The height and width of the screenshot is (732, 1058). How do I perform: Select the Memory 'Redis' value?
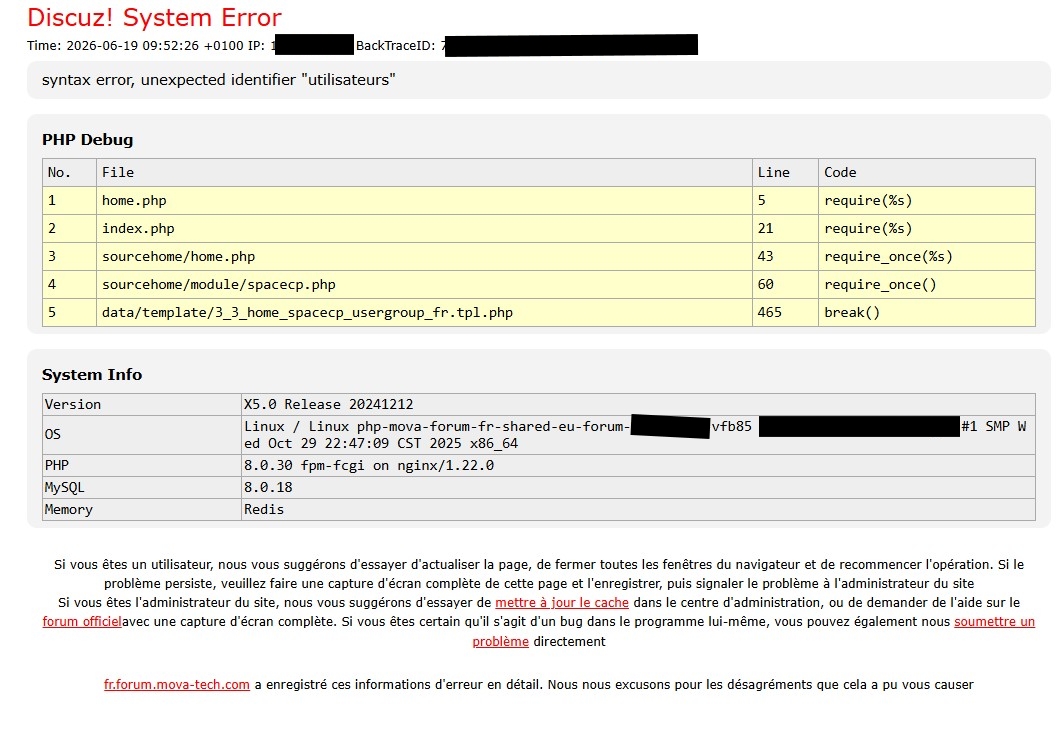coord(638,509)
